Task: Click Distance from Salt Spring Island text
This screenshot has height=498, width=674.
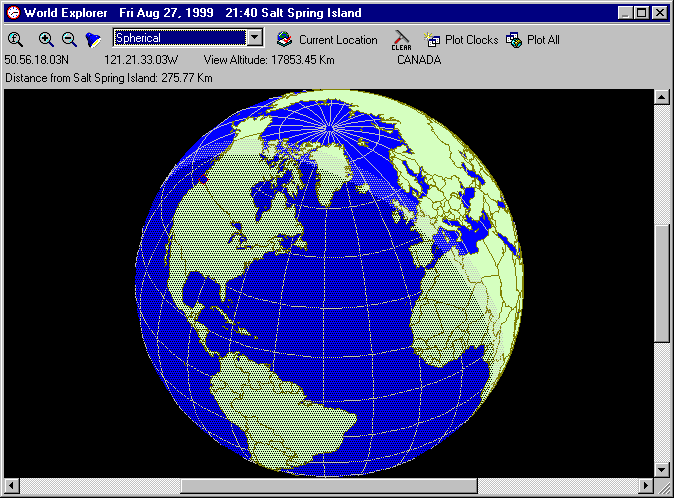Action: point(109,78)
